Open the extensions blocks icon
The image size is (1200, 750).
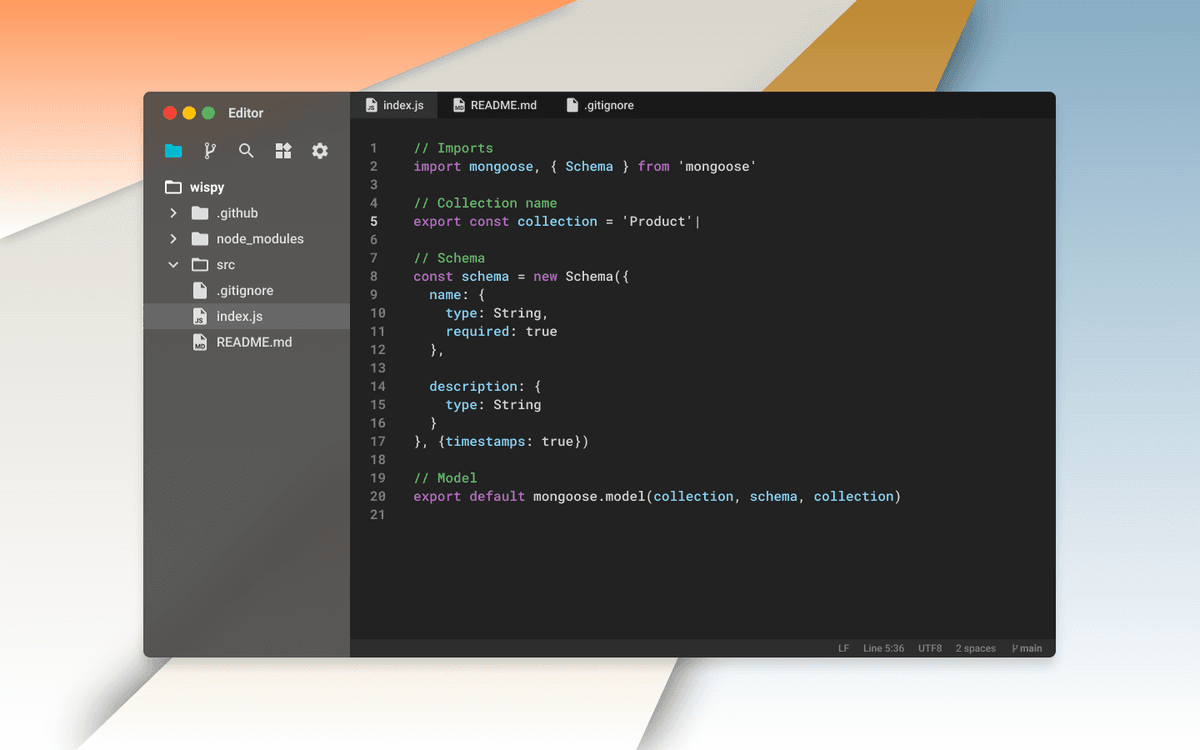coord(283,151)
